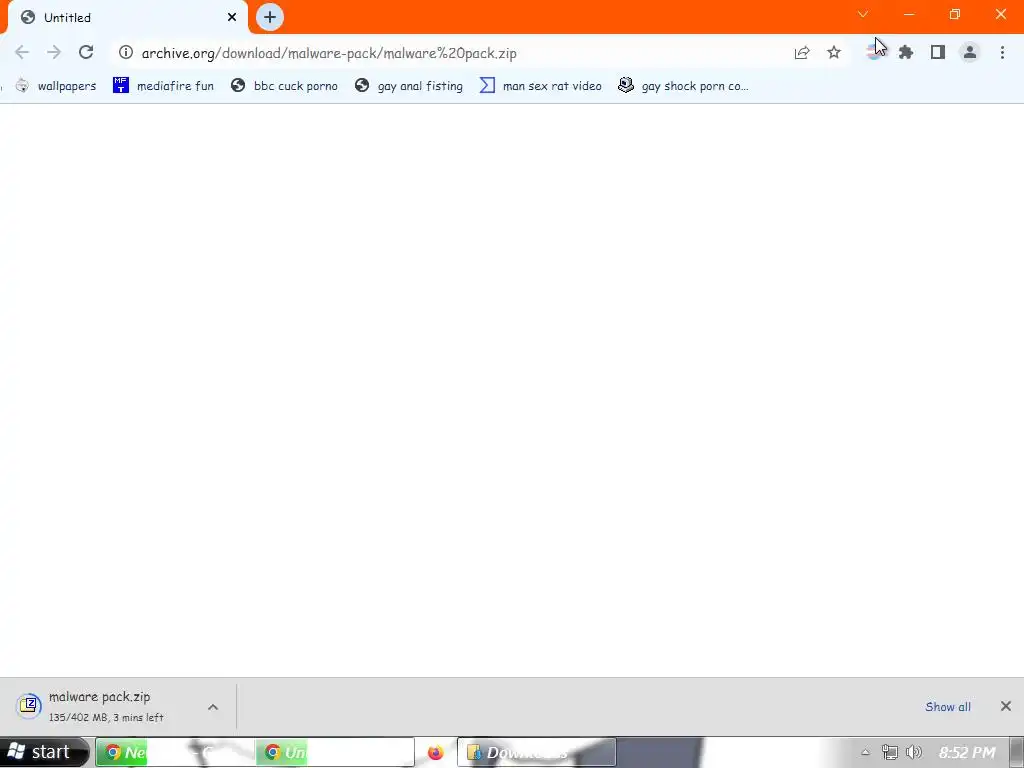Open the mediafire fun bookmark

coord(163,86)
